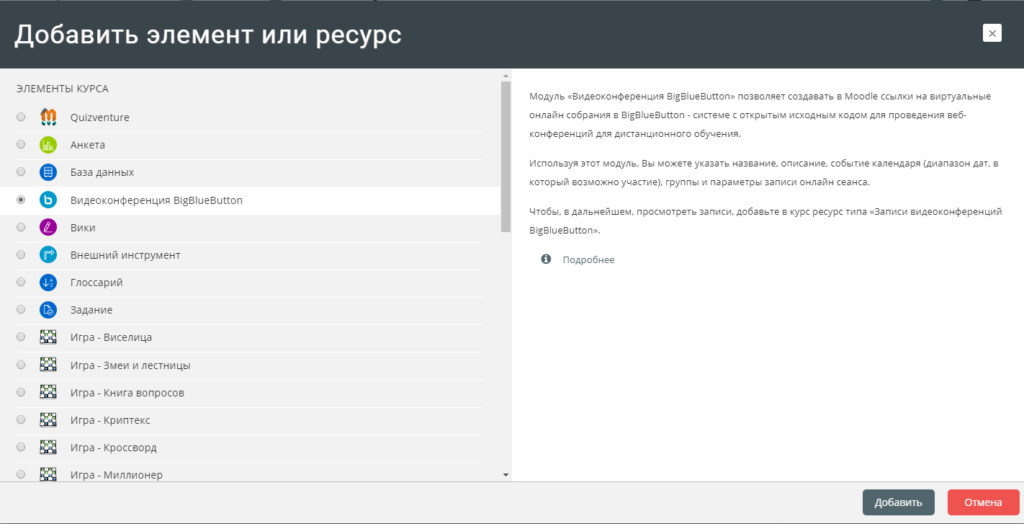Click the BigBlueButton video conference icon
The height and width of the screenshot is (524, 1024).
[x=48, y=201]
